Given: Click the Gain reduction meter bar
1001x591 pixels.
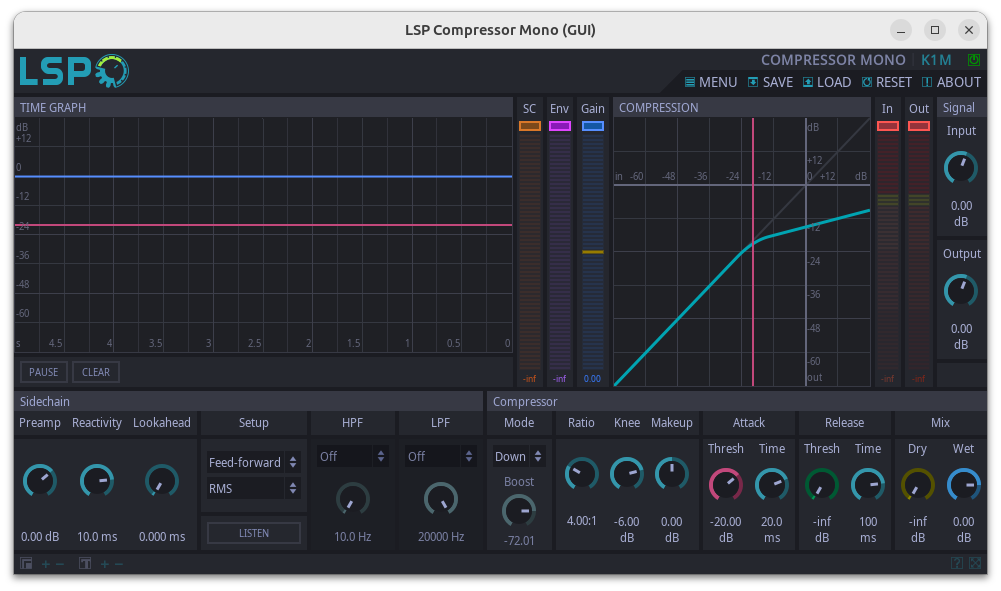Looking at the screenshot, I should coord(592,252).
